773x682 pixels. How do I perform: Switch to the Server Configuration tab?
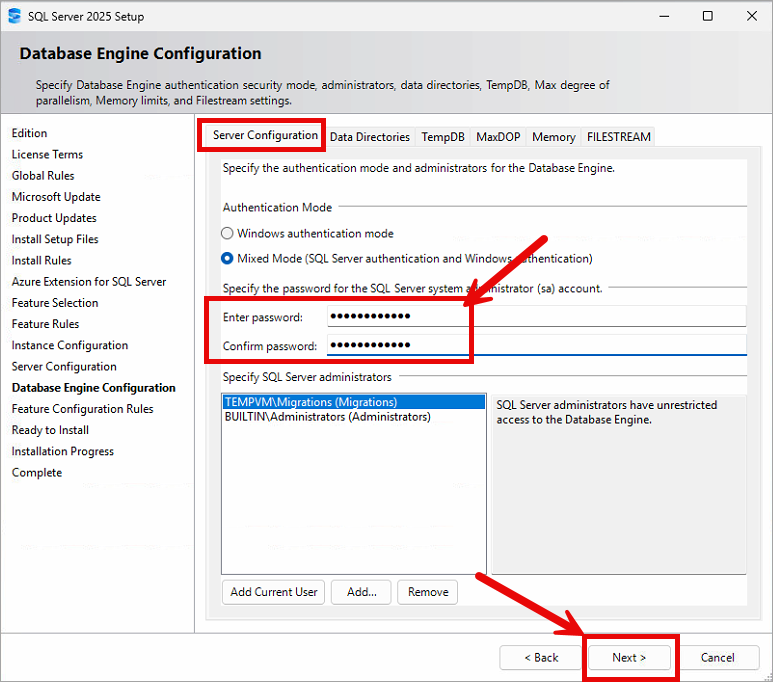(x=265, y=136)
